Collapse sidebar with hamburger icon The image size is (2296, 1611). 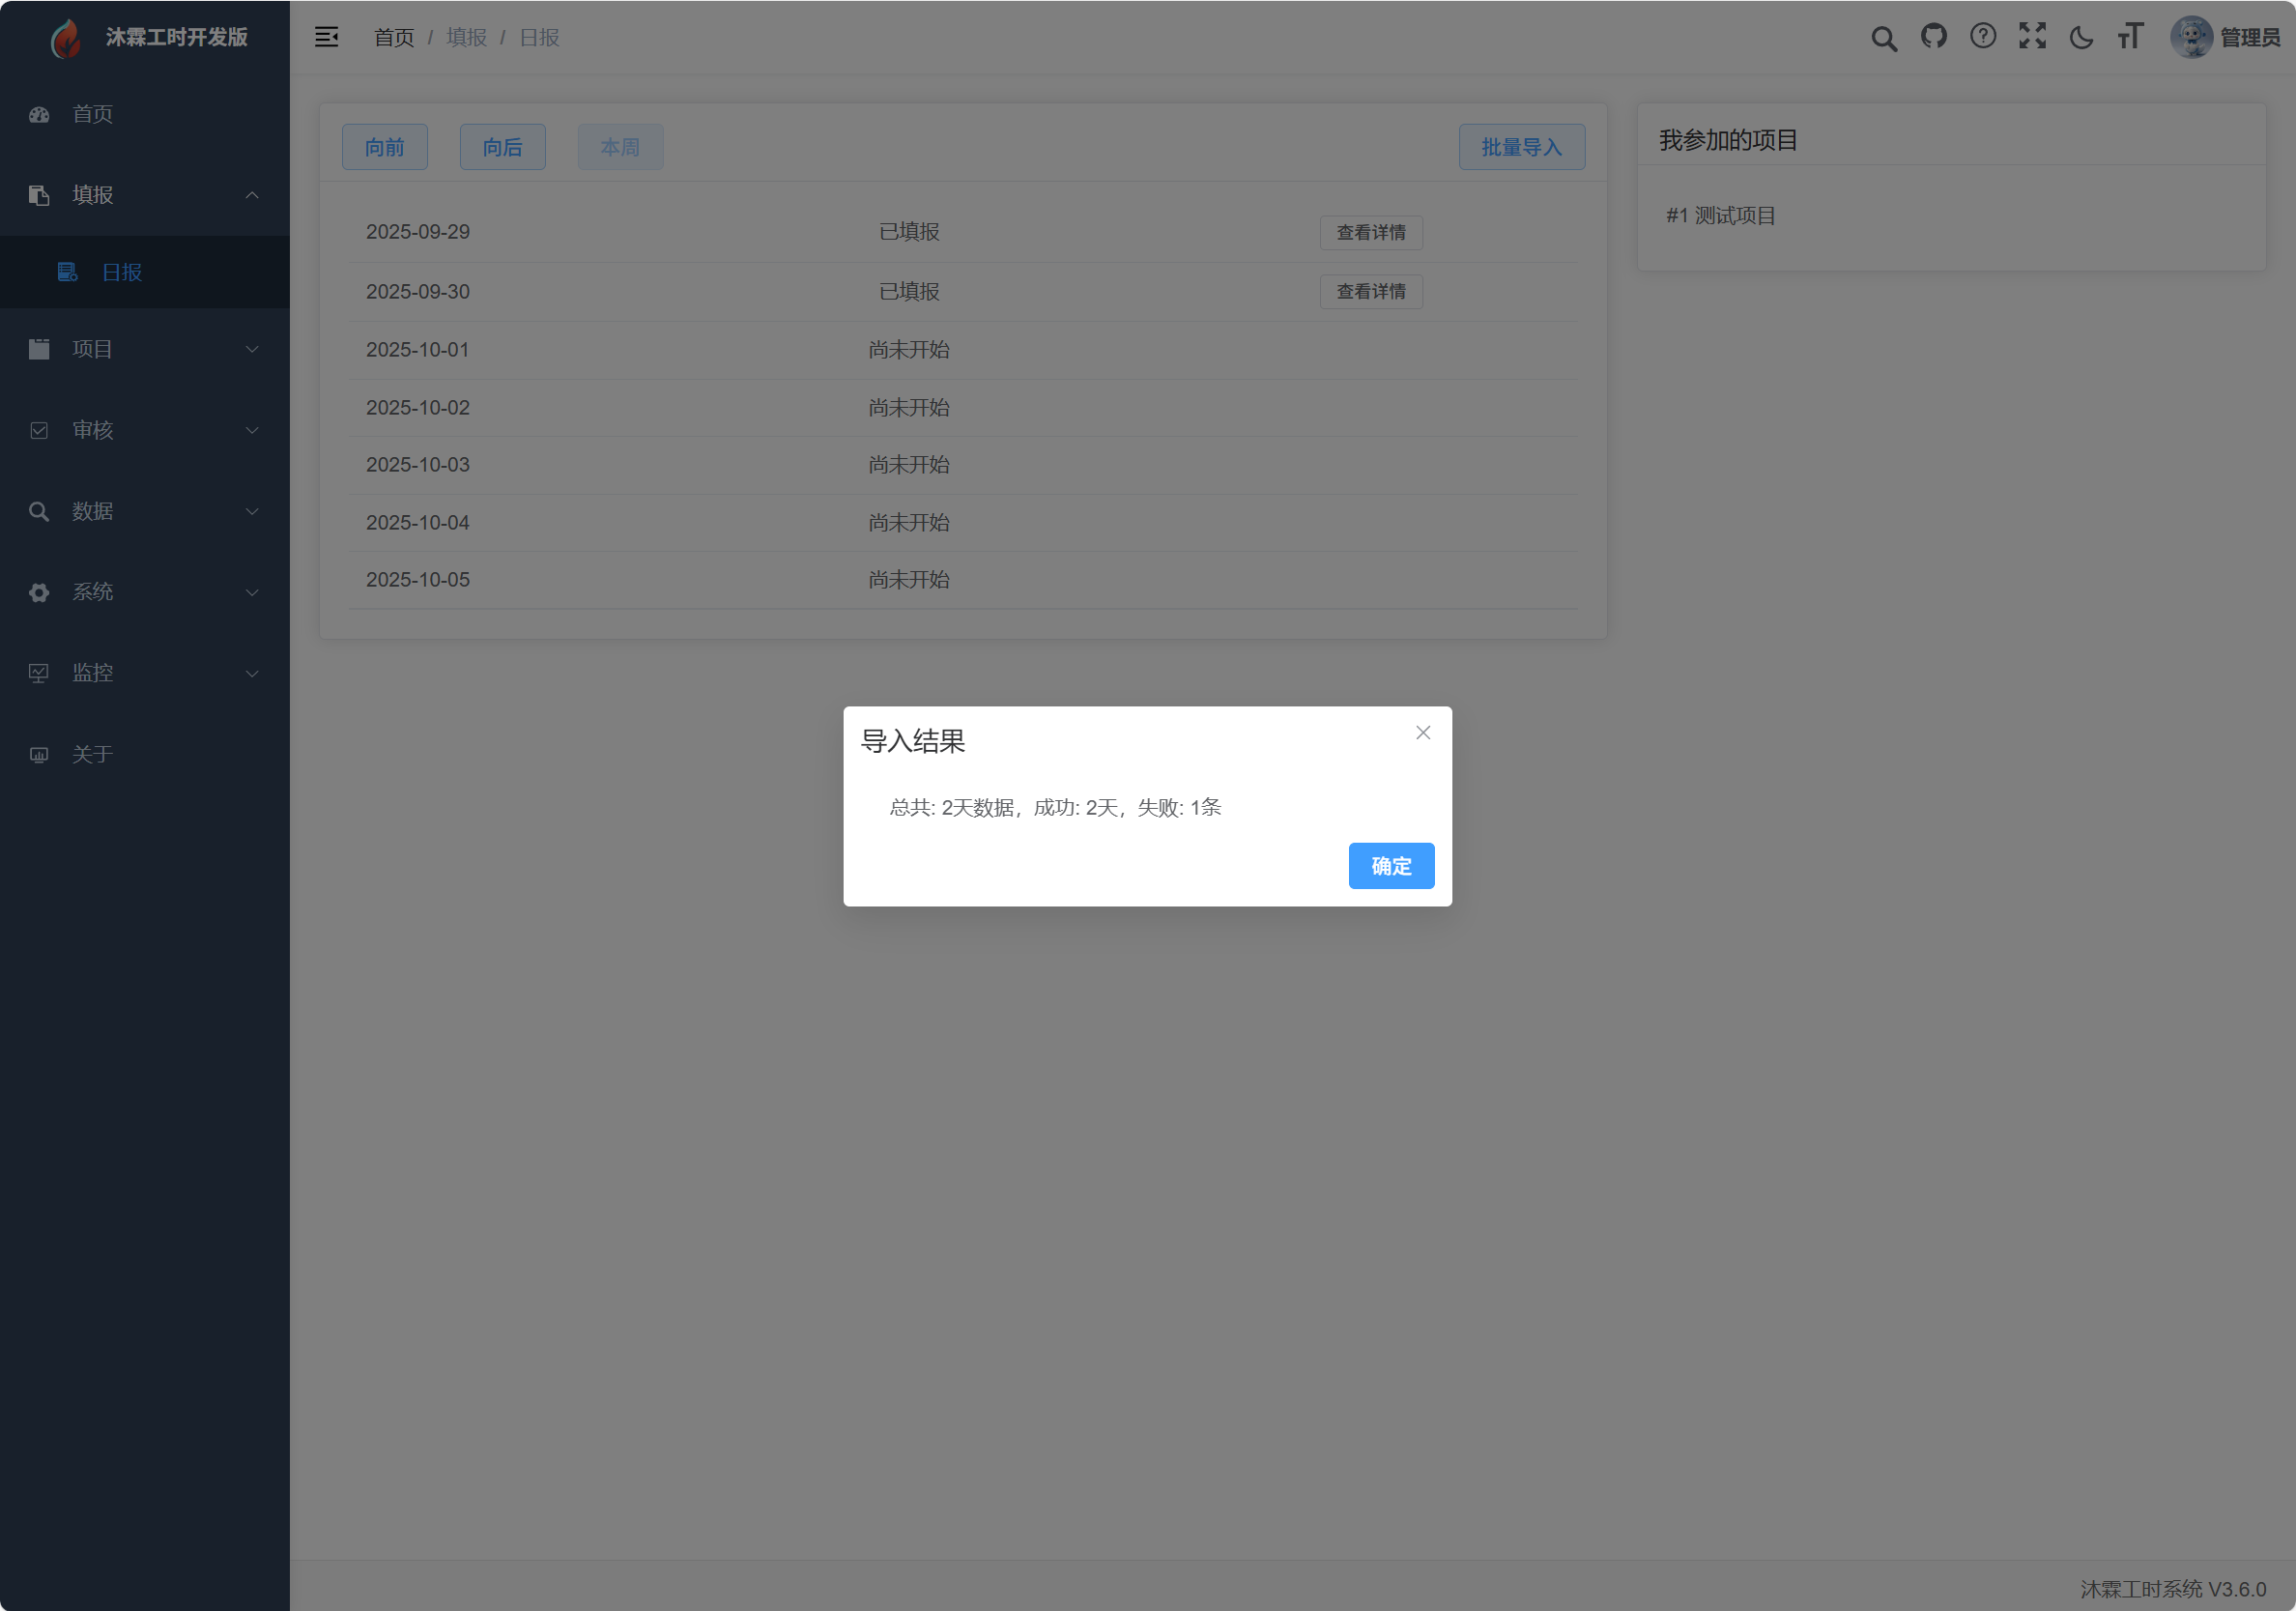click(327, 37)
